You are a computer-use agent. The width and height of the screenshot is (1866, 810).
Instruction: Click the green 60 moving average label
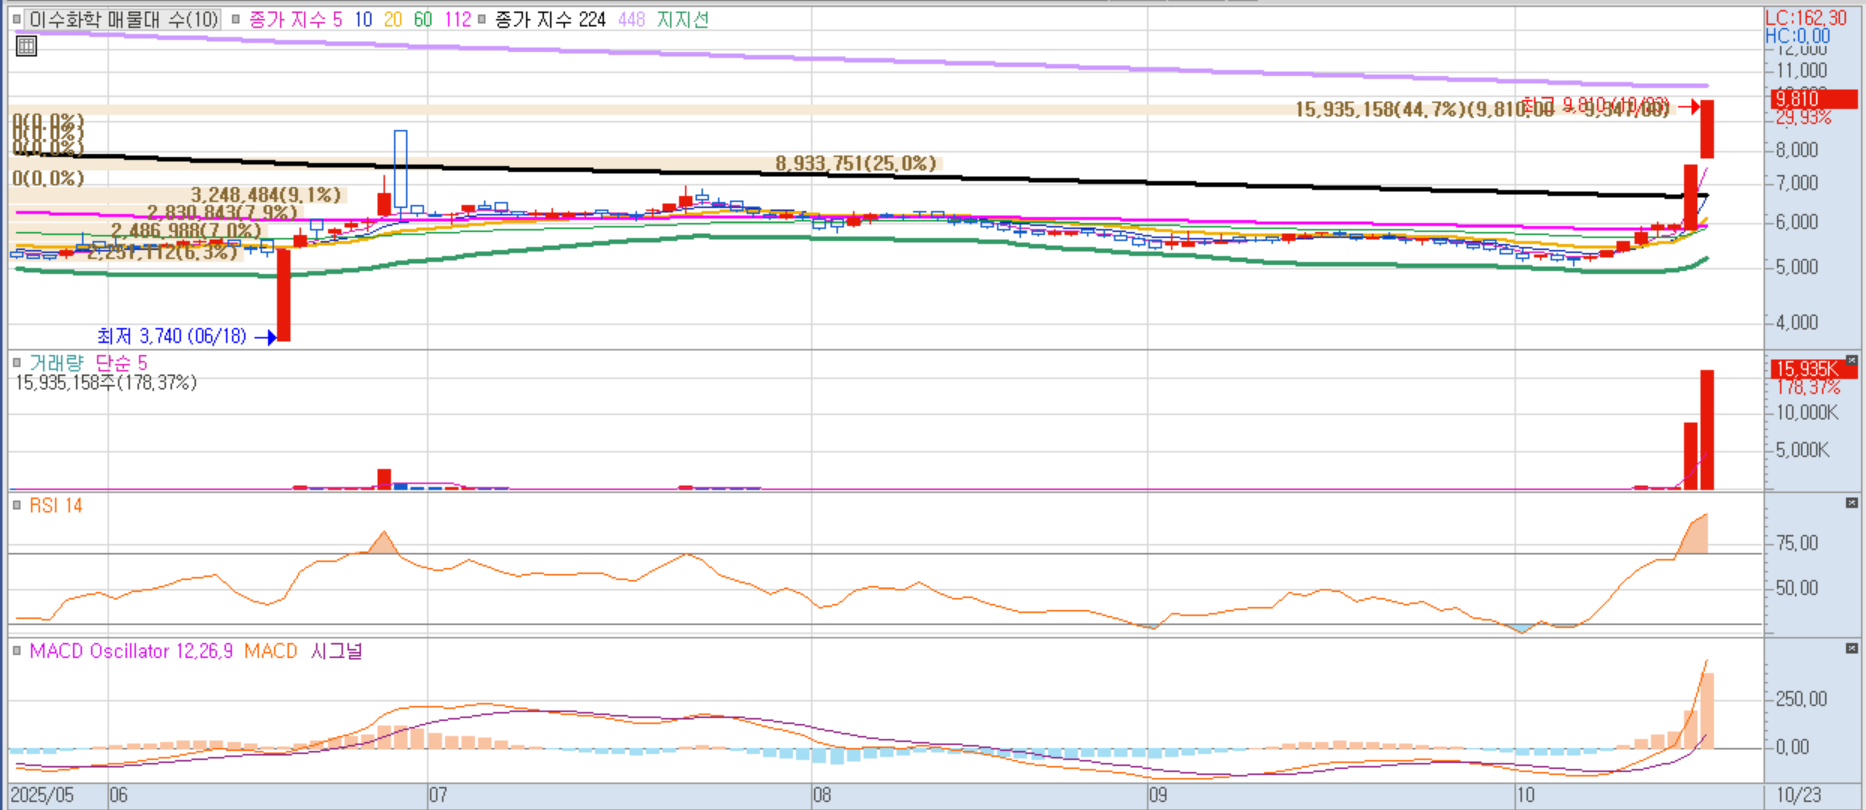pyautogui.click(x=423, y=19)
